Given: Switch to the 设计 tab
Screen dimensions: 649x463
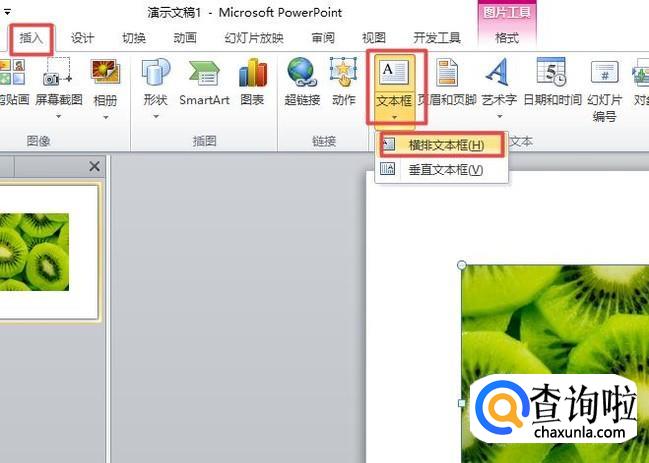Looking at the screenshot, I should pyautogui.click(x=82, y=38).
